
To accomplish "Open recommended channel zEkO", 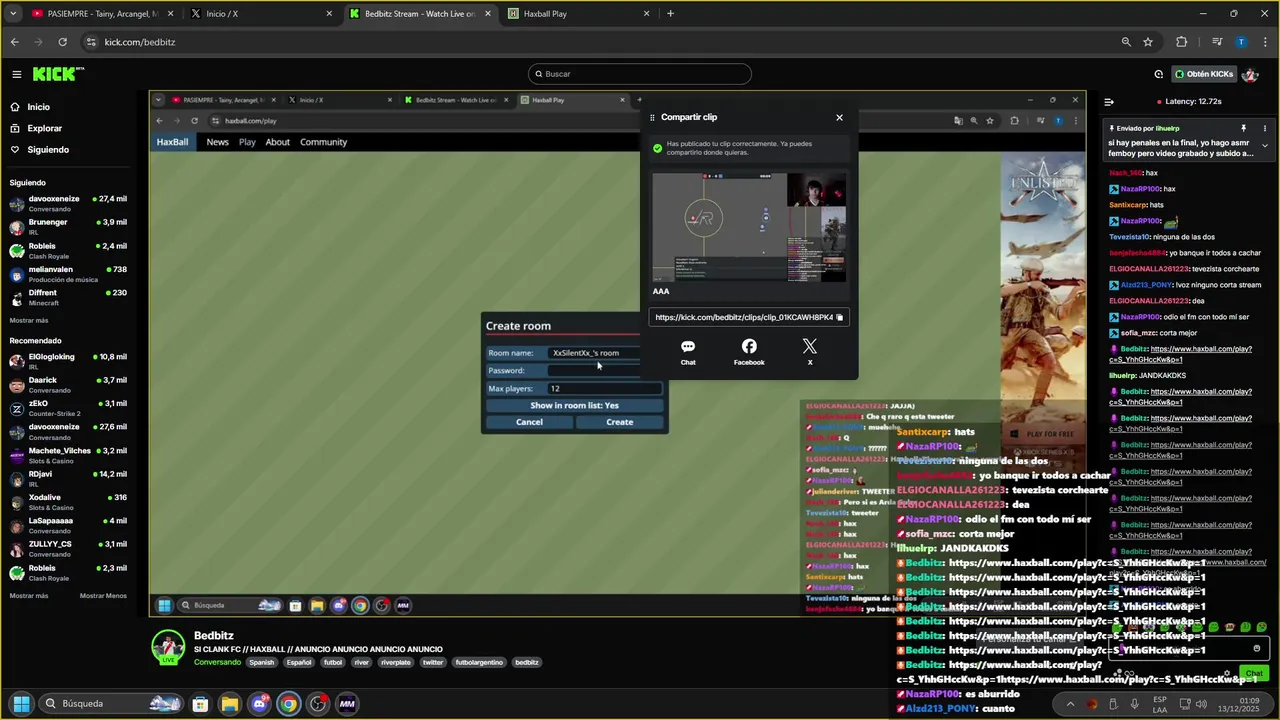I will (x=68, y=408).
